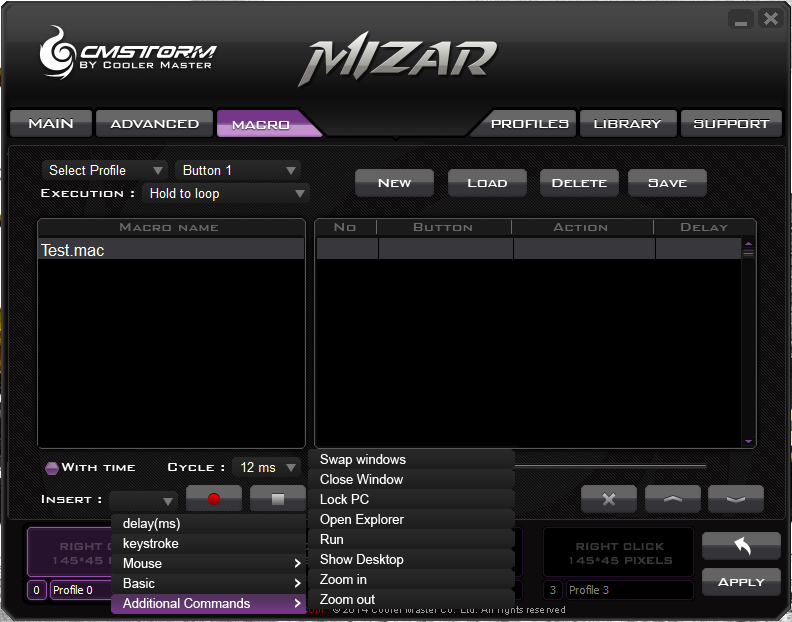The width and height of the screenshot is (792, 622).
Task: Click the red record macro button
Action: (x=212, y=498)
